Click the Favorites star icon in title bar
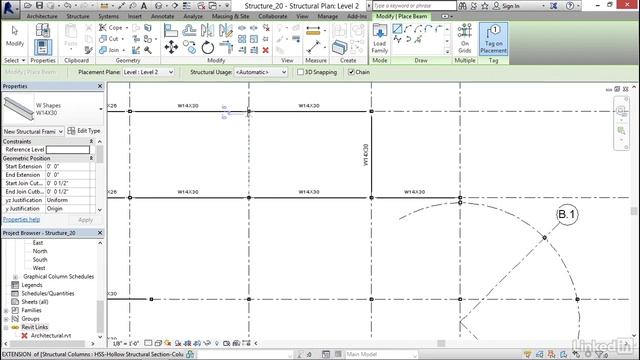Screen dimensions: 640x360 point(485,6)
